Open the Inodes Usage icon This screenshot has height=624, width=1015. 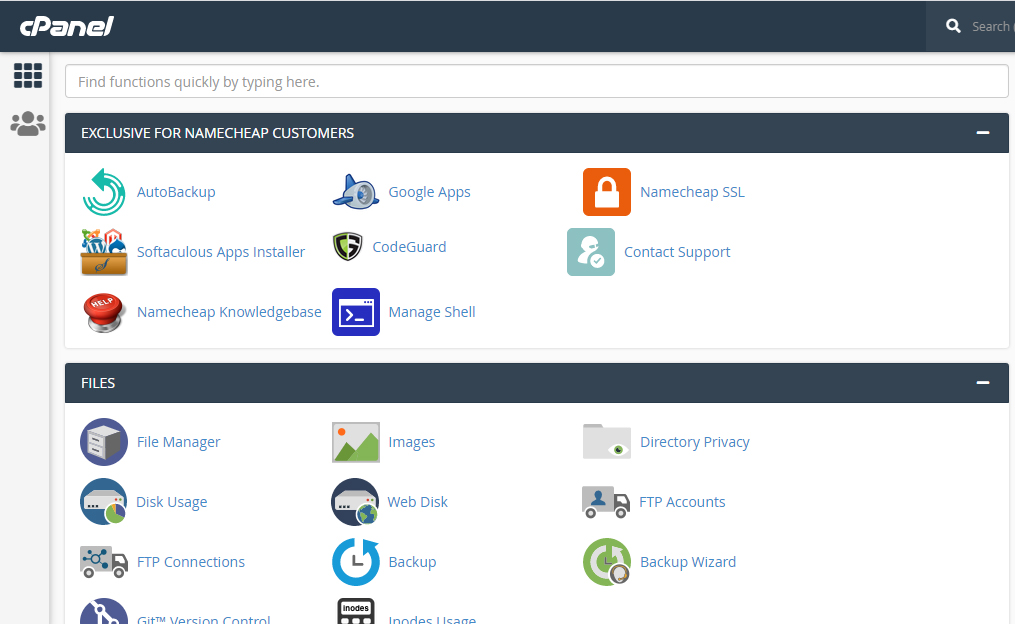356,612
